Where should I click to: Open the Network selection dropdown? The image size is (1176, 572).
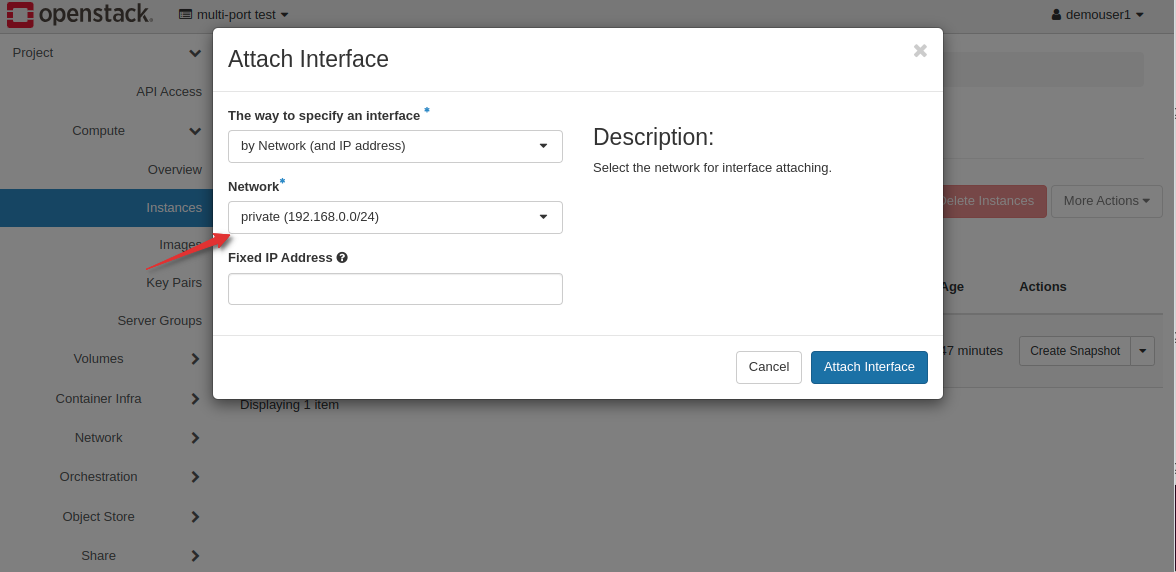coord(395,217)
